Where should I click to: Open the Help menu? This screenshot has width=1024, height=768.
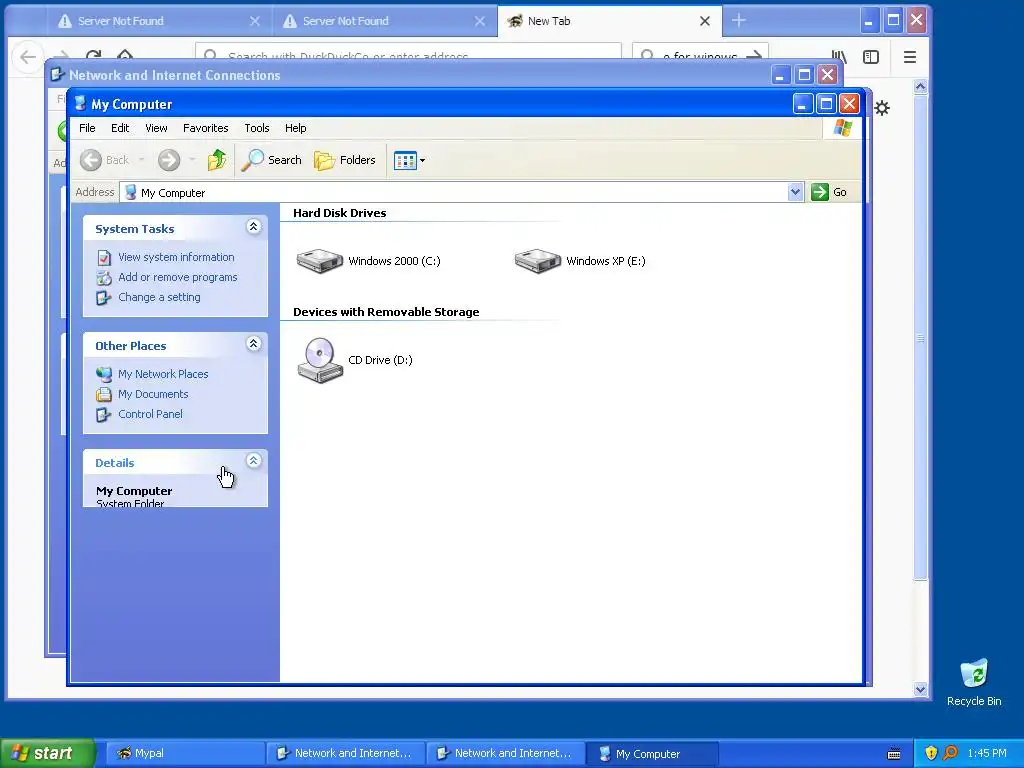(295, 128)
